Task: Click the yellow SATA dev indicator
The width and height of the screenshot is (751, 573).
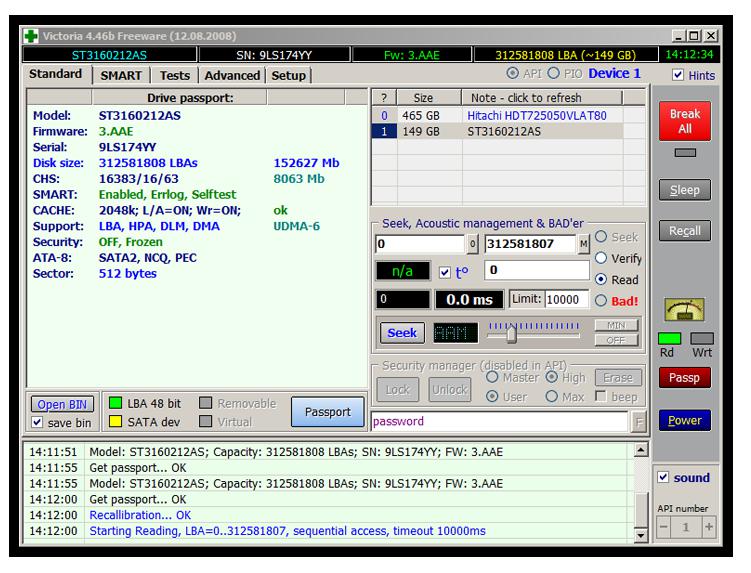Action: click(x=115, y=421)
